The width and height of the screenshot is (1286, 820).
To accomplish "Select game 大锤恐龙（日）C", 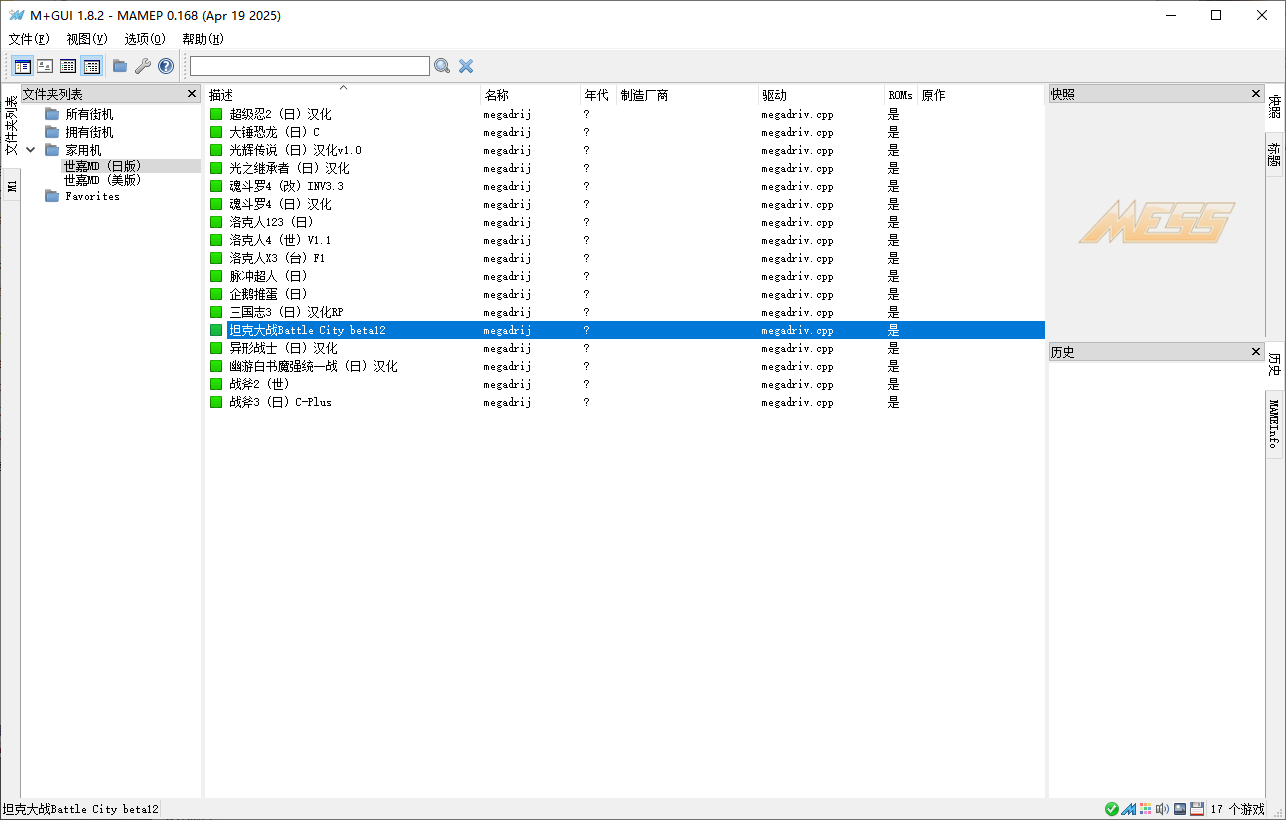I will (274, 132).
